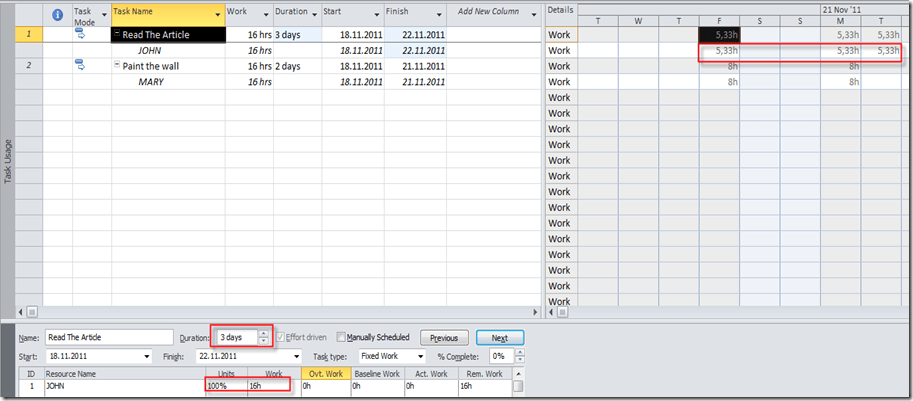Click the left horizontal scrollbar of task table
Image resolution: width=913 pixels, height=401 pixels.
click(x=31, y=312)
